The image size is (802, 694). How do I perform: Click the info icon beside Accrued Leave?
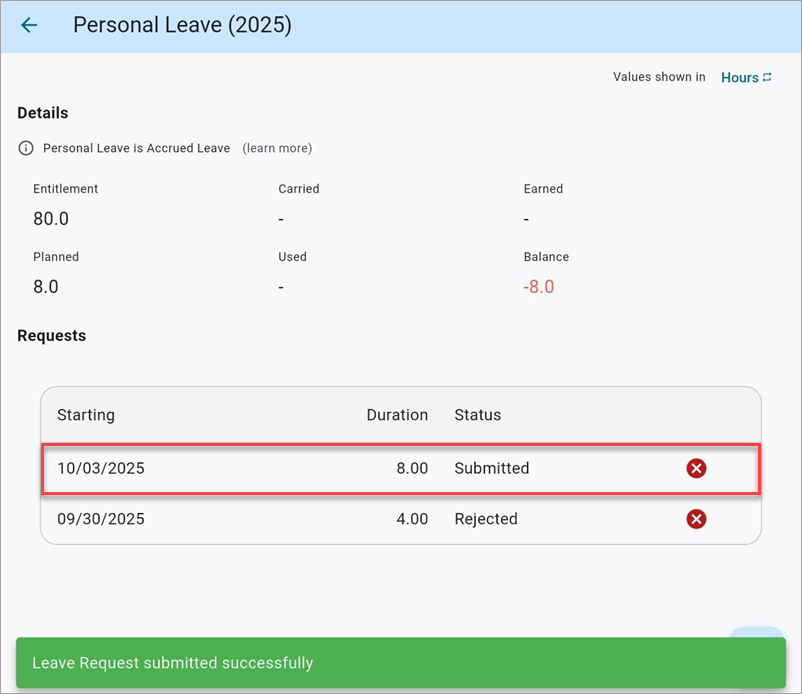click(x=27, y=148)
